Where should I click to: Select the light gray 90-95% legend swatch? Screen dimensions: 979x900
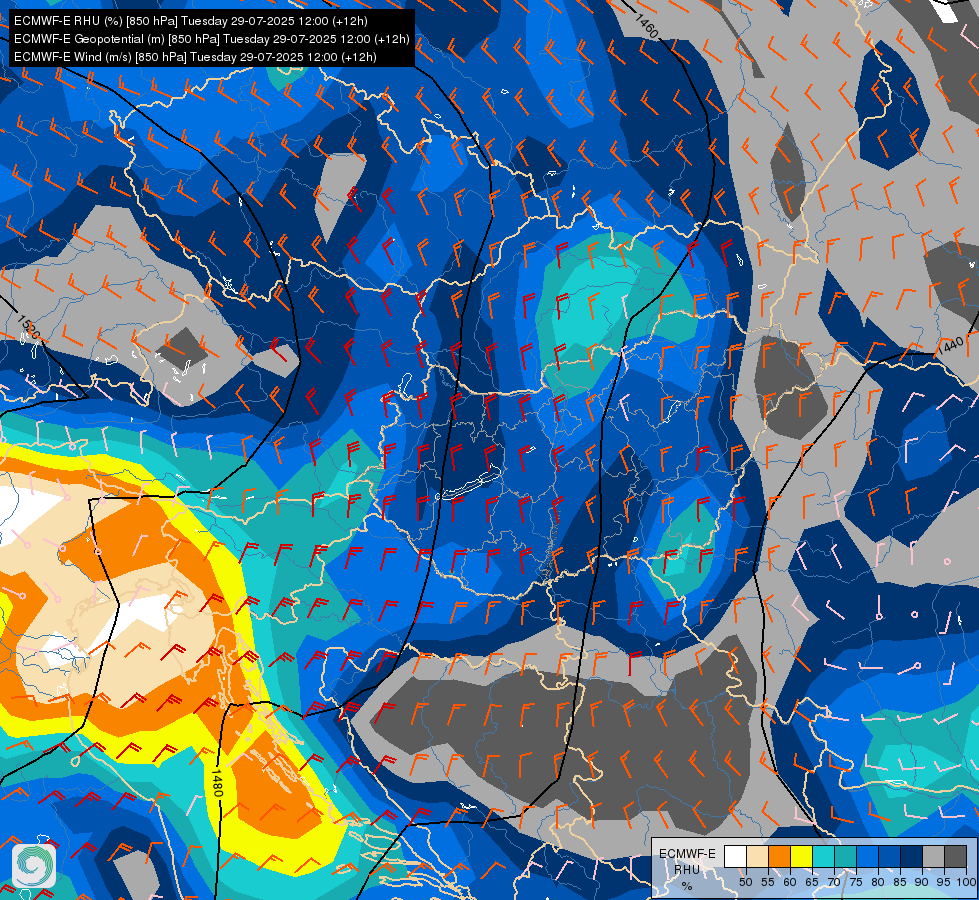[x=933, y=856]
